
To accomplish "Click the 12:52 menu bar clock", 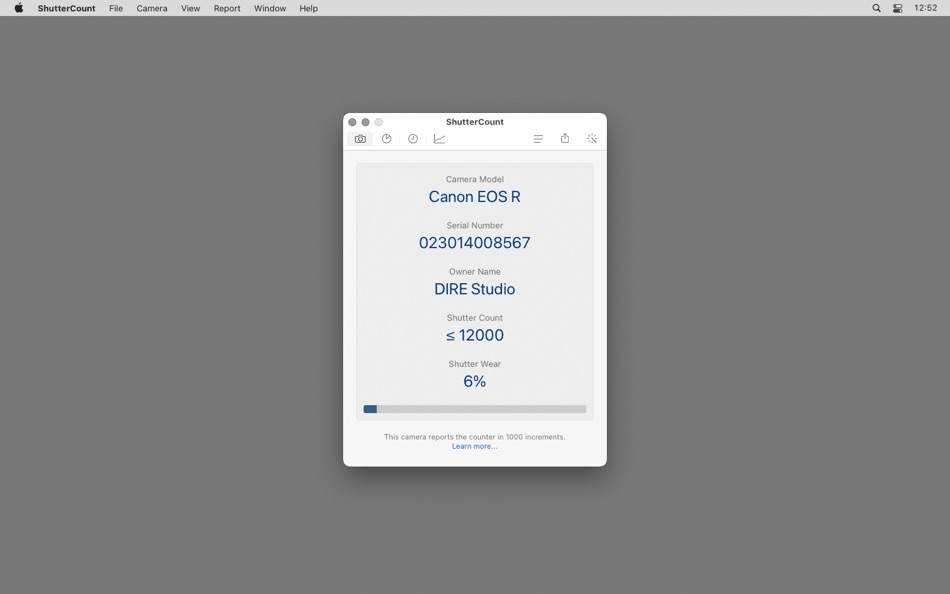I will pos(925,8).
